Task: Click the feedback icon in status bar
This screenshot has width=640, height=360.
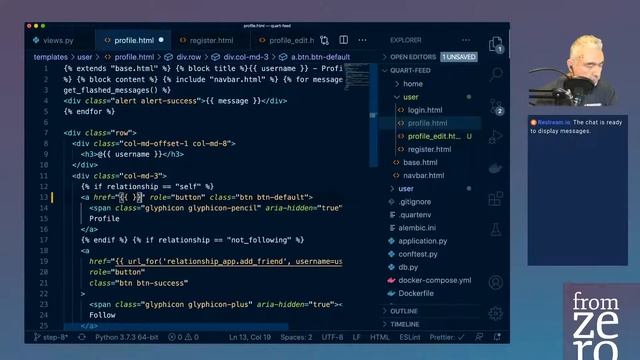Action: click(479, 337)
